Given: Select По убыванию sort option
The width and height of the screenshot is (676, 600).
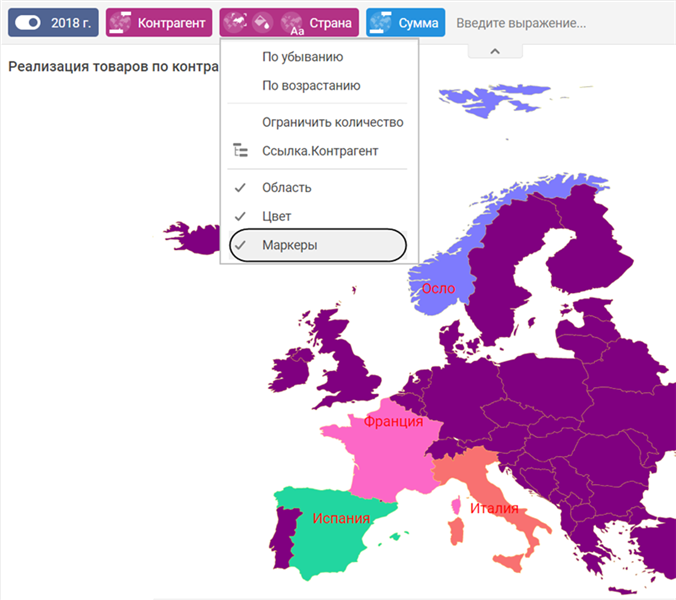Looking at the screenshot, I should (x=302, y=57).
